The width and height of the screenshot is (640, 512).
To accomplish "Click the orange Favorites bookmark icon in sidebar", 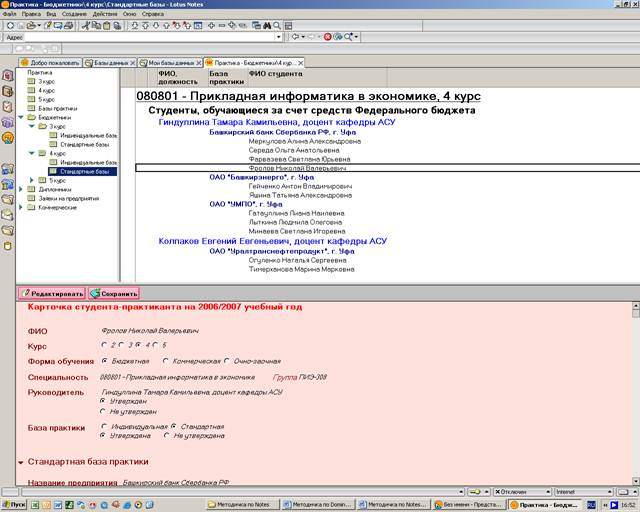I will point(8,138).
